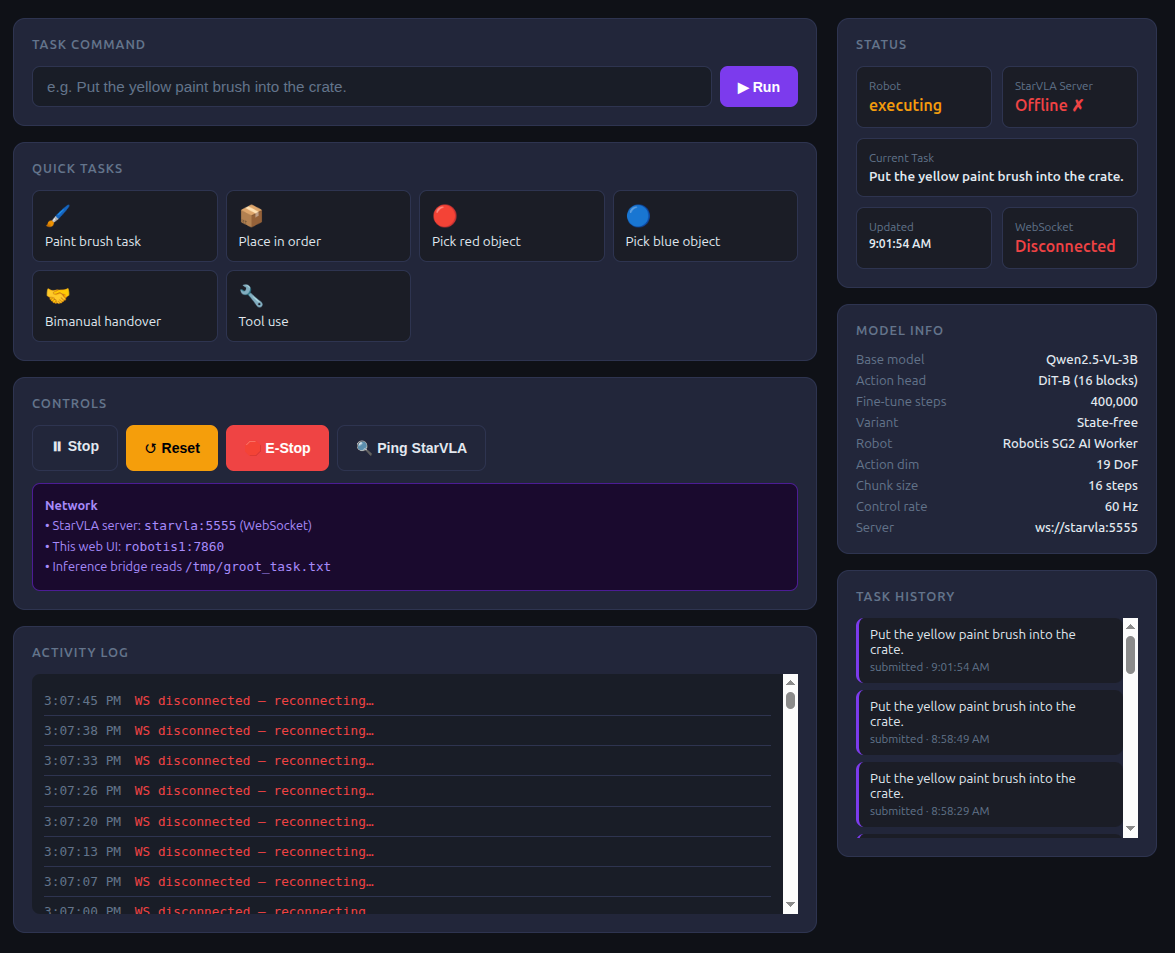Click the handshake icon for Bimanual handover
Viewport: 1175px width, 953px height.
tap(58, 296)
